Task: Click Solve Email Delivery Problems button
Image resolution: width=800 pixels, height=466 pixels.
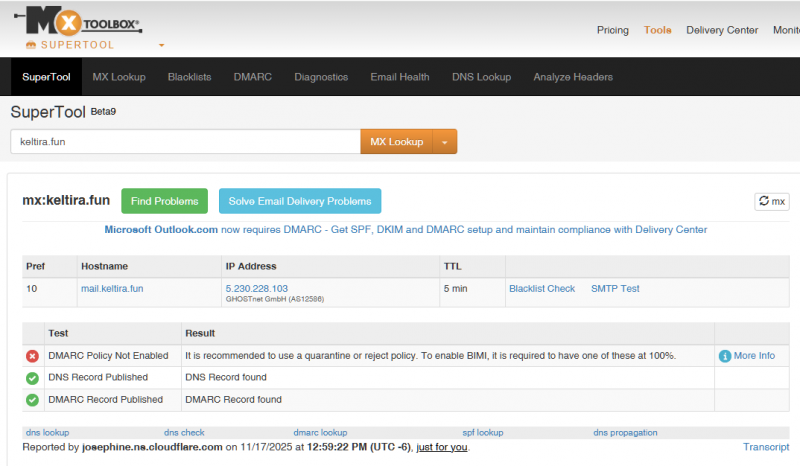Action: click(x=300, y=201)
